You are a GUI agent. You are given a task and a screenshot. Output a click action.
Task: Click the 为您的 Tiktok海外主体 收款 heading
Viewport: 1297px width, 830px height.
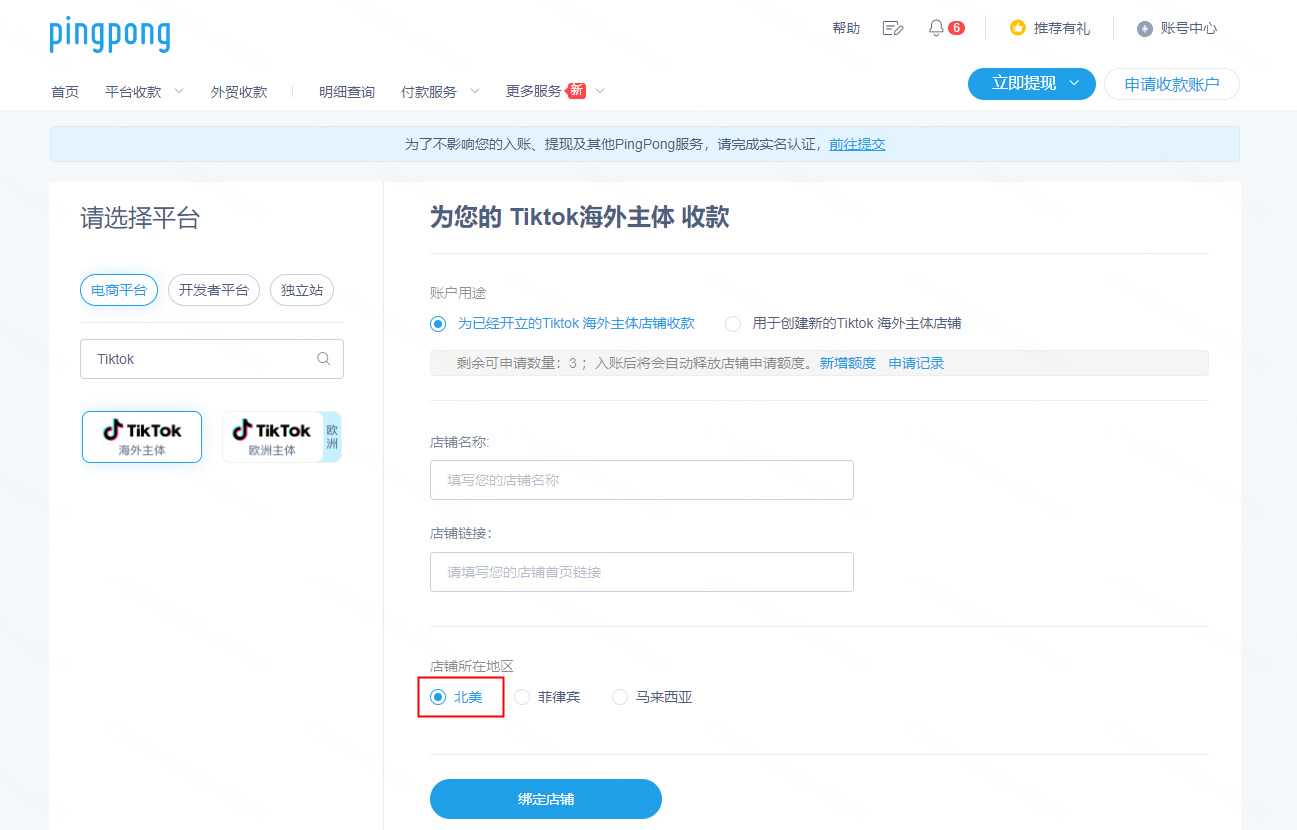[580, 217]
